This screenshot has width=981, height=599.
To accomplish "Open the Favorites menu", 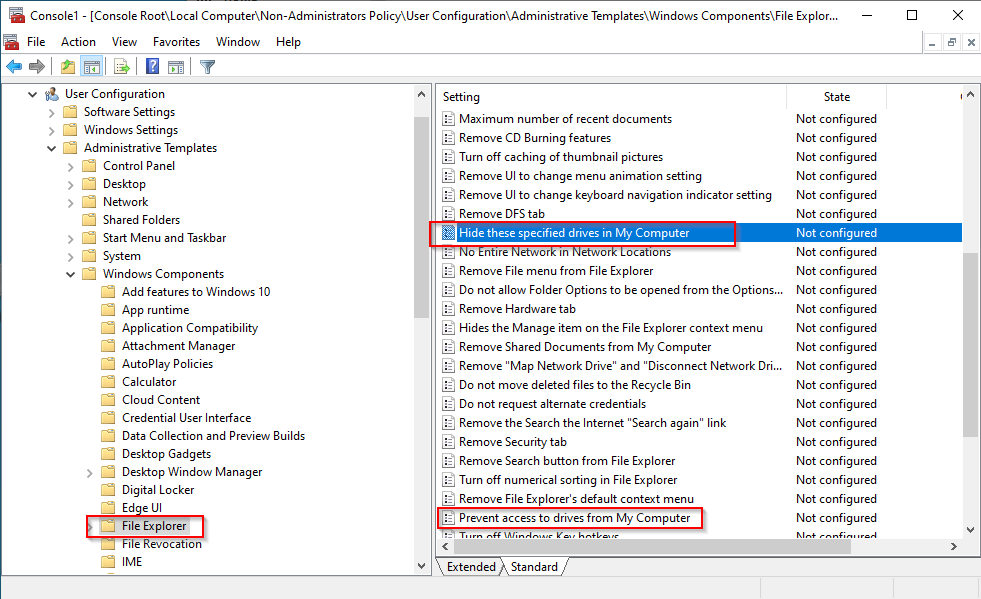I will (x=176, y=42).
